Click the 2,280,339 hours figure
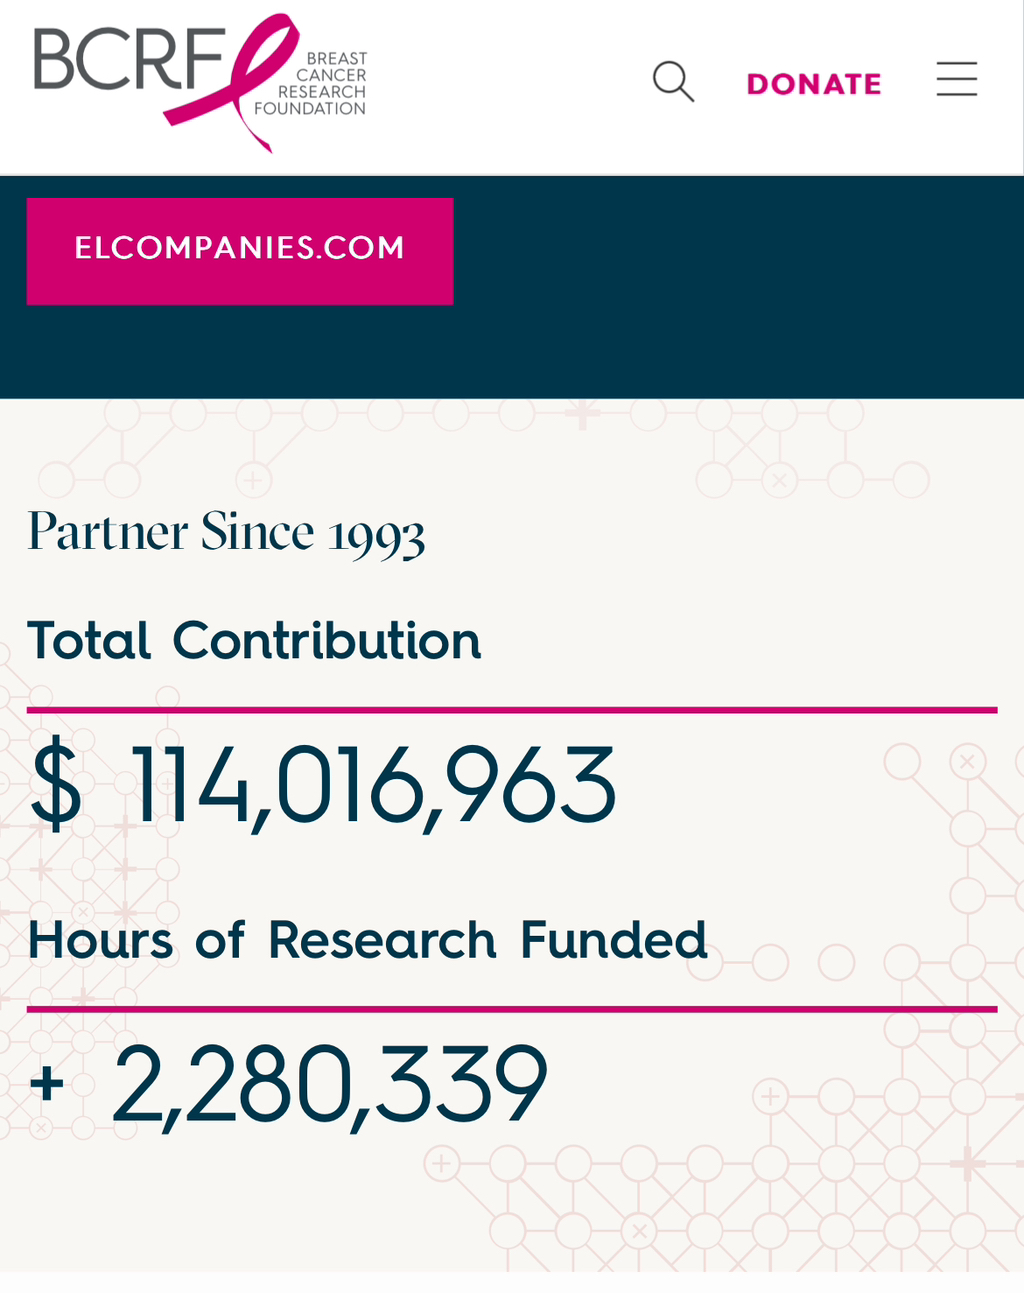1024x1293 pixels. click(330, 1085)
